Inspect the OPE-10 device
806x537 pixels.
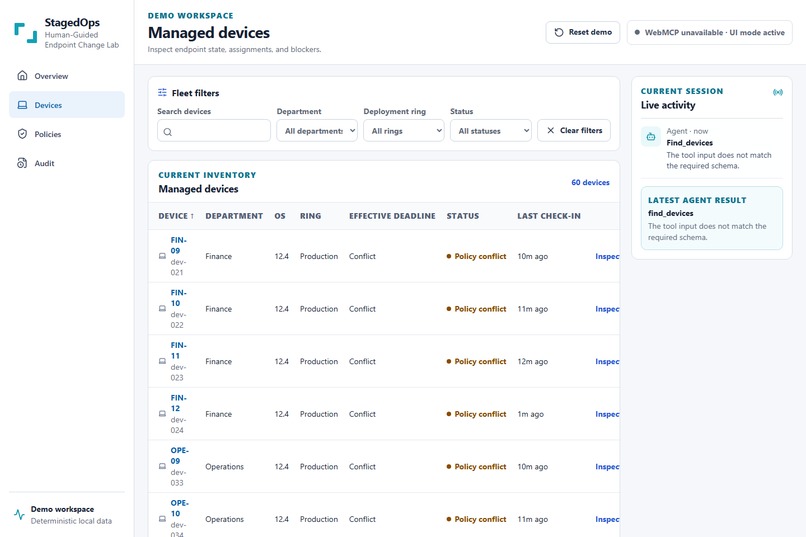pyautogui.click(x=607, y=519)
